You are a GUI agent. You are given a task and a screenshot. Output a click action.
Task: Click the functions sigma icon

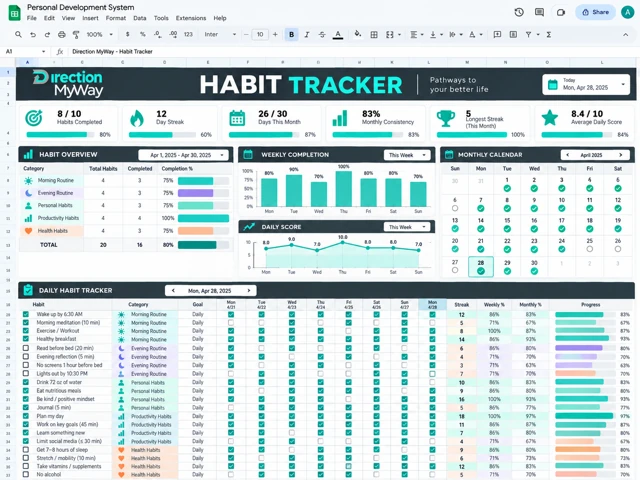tap(549, 35)
